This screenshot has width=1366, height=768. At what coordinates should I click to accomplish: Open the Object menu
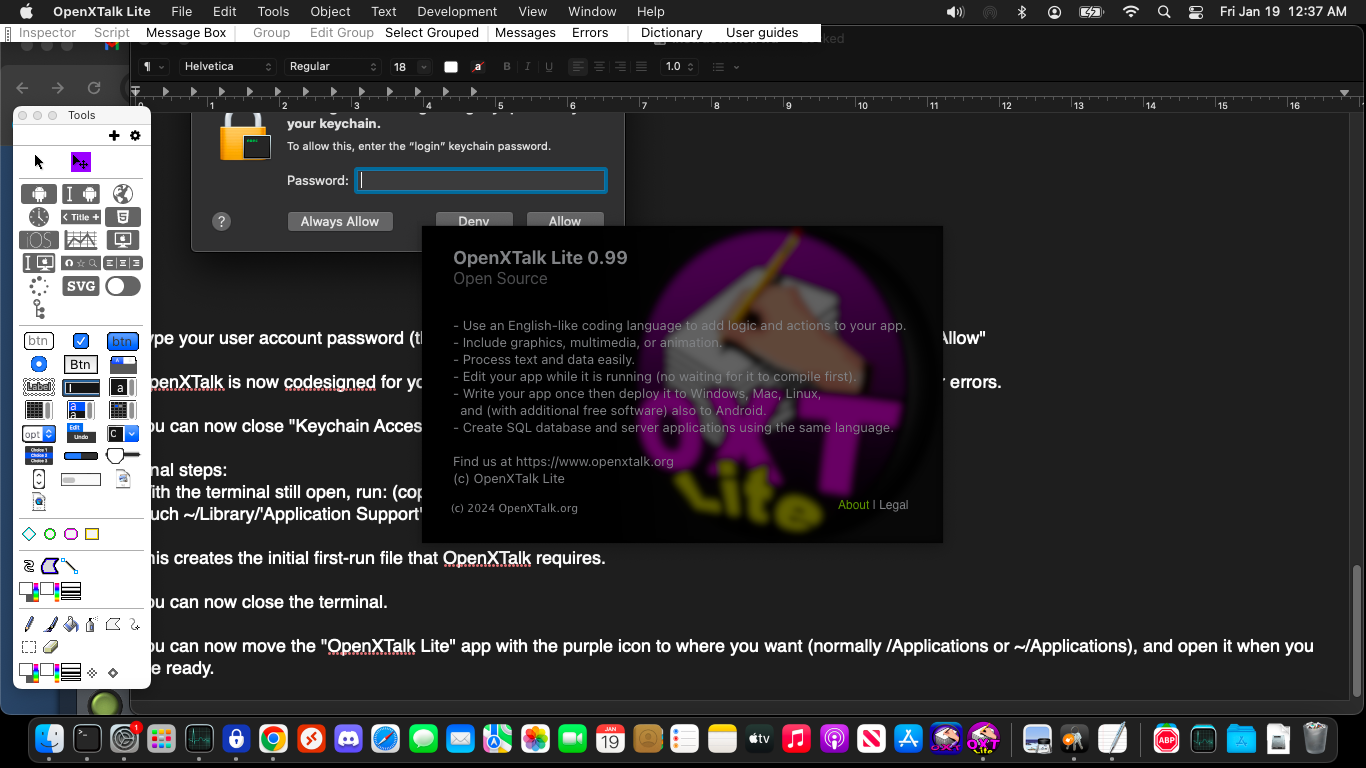pyautogui.click(x=330, y=11)
